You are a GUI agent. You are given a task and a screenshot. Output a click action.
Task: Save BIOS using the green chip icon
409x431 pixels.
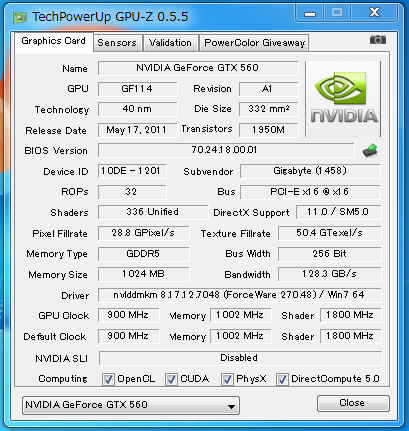(370, 151)
